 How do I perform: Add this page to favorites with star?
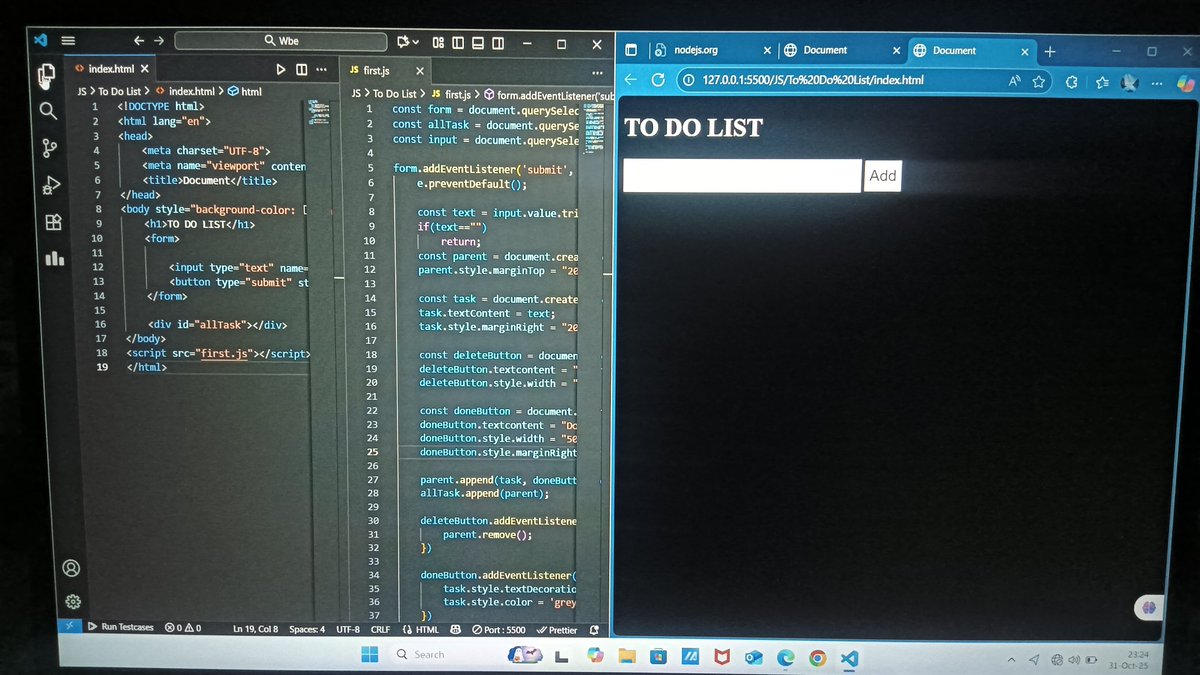(1040, 81)
